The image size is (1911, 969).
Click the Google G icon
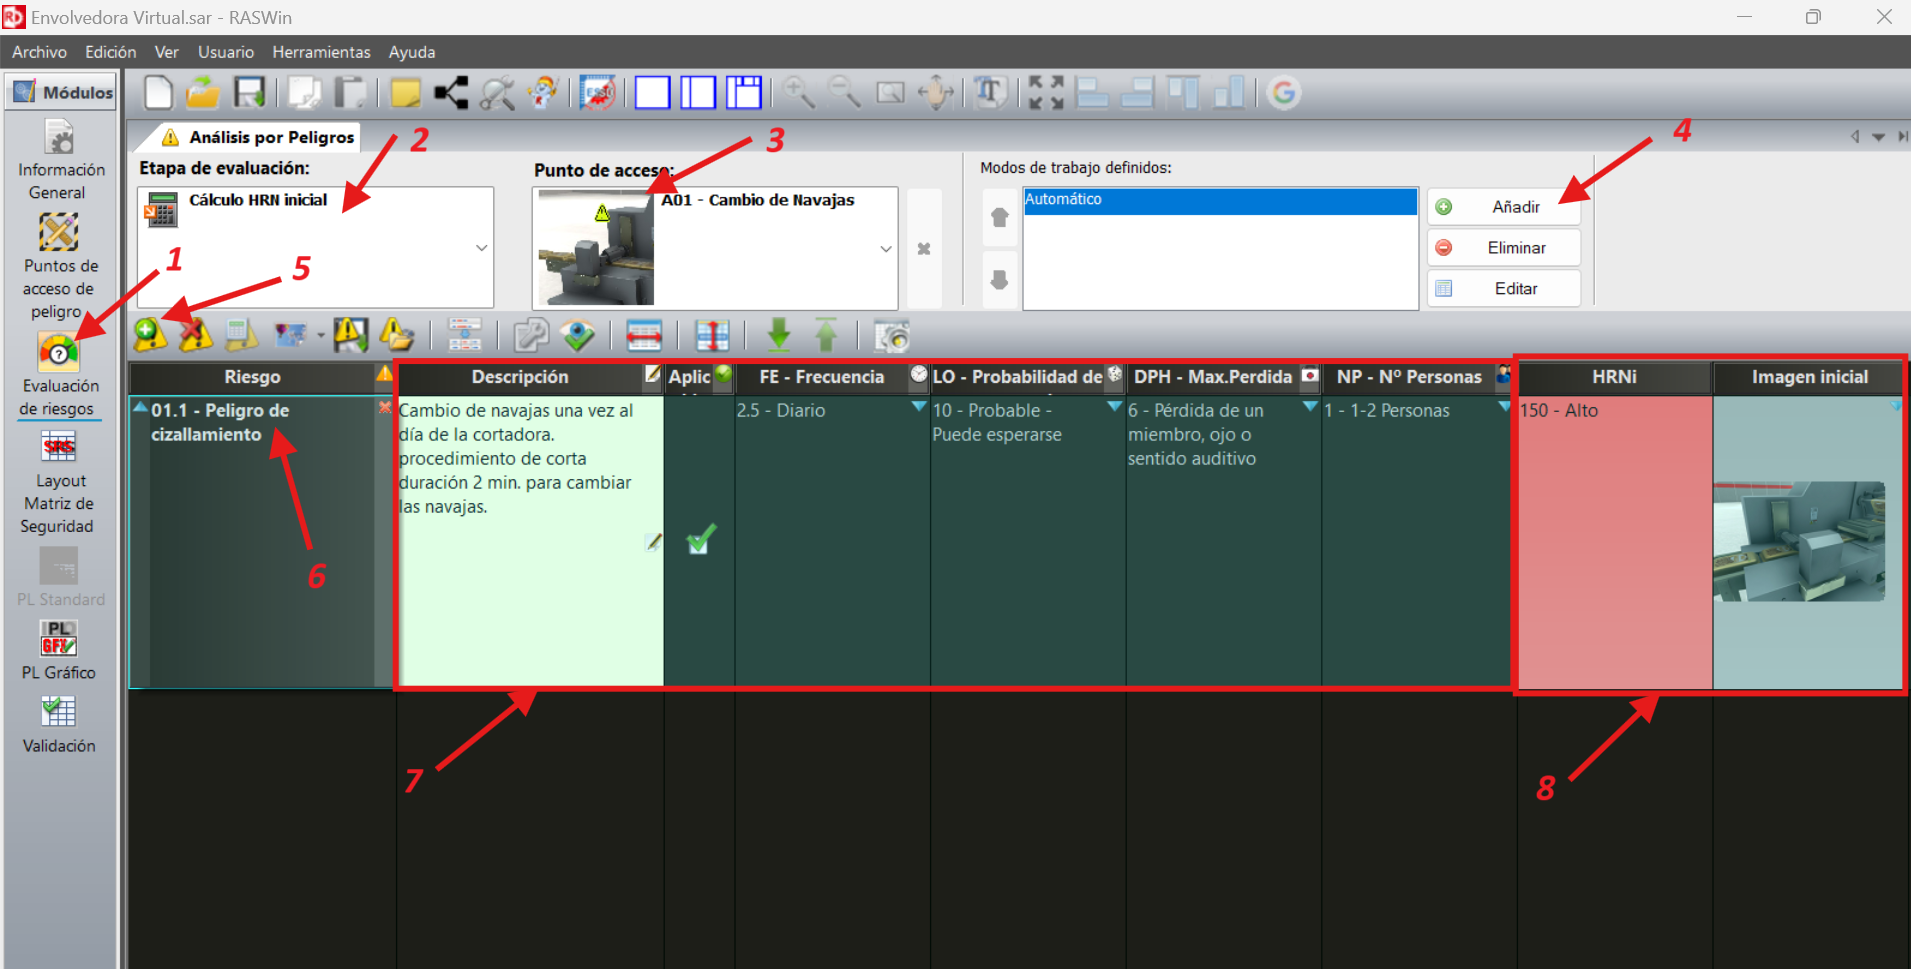coord(1284,93)
